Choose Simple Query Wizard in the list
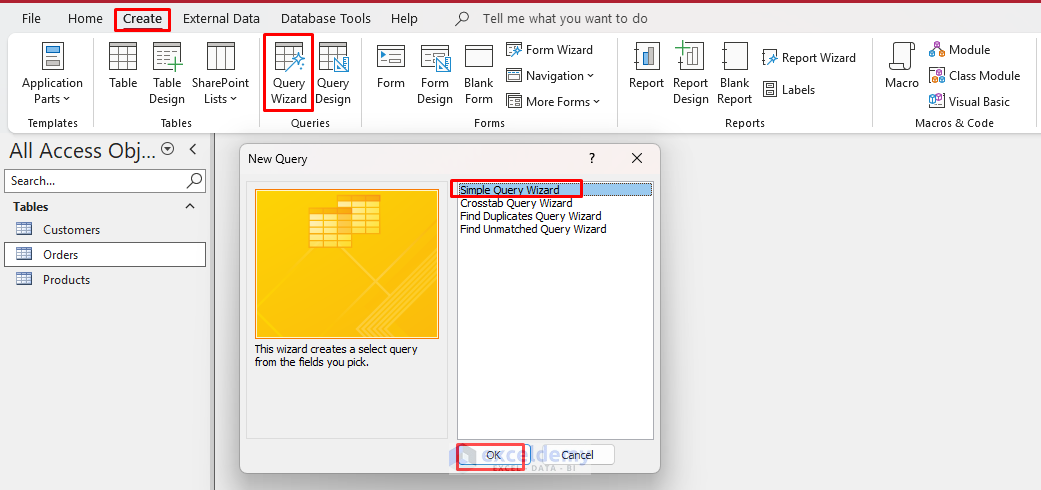The width and height of the screenshot is (1041, 490). click(x=555, y=190)
